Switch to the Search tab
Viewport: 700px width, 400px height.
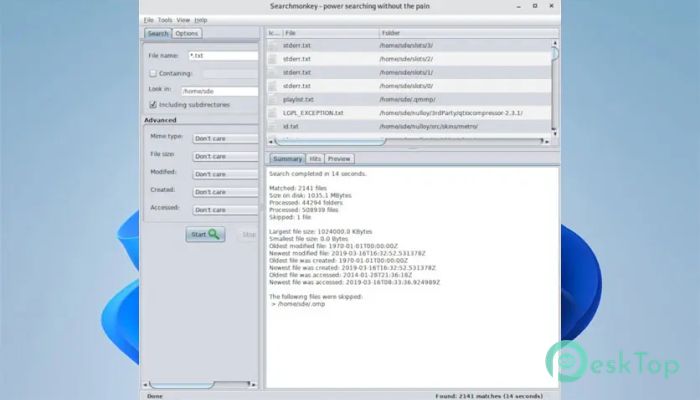tap(158, 33)
